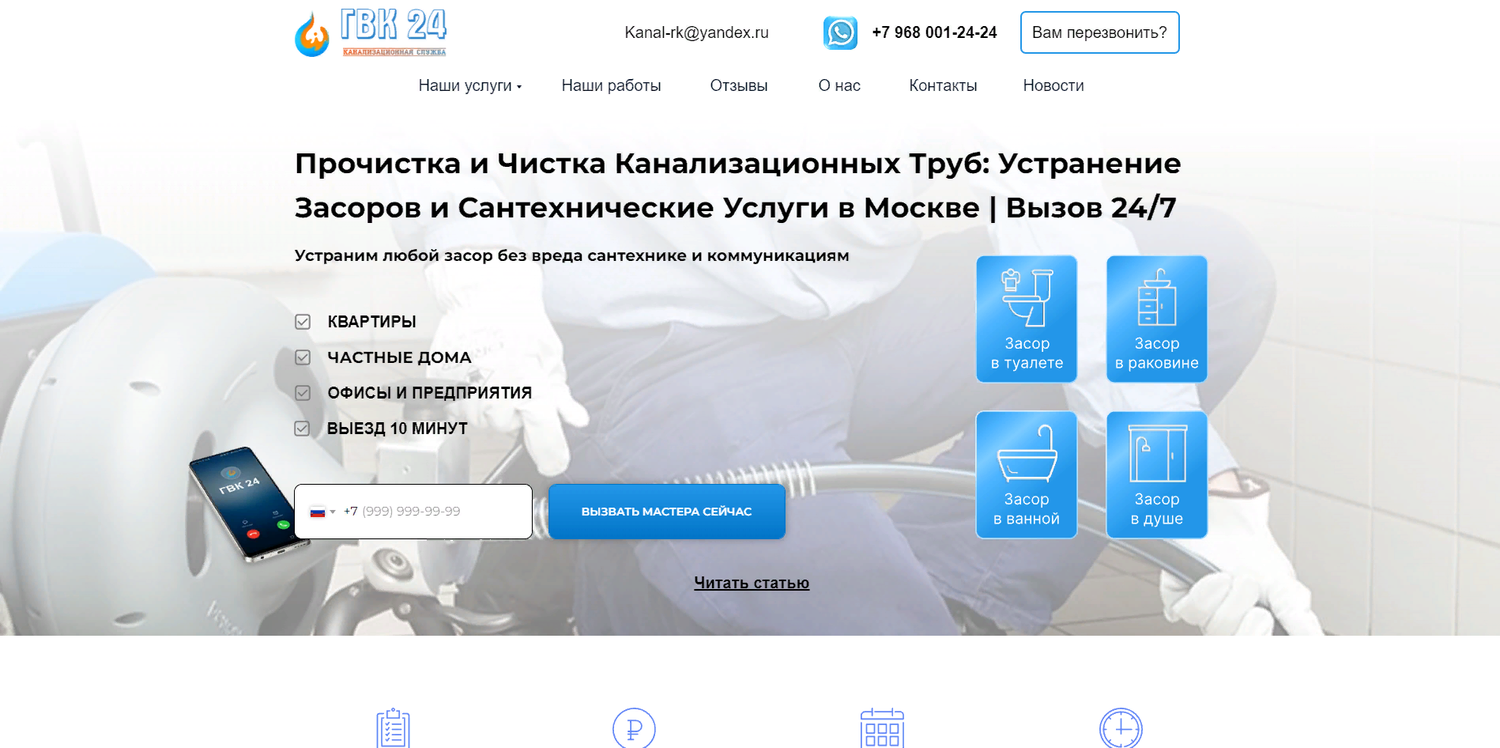Click the ВЫЕЗД 10 МИНУТ label text
The width and height of the screenshot is (1500, 748).
397,428
